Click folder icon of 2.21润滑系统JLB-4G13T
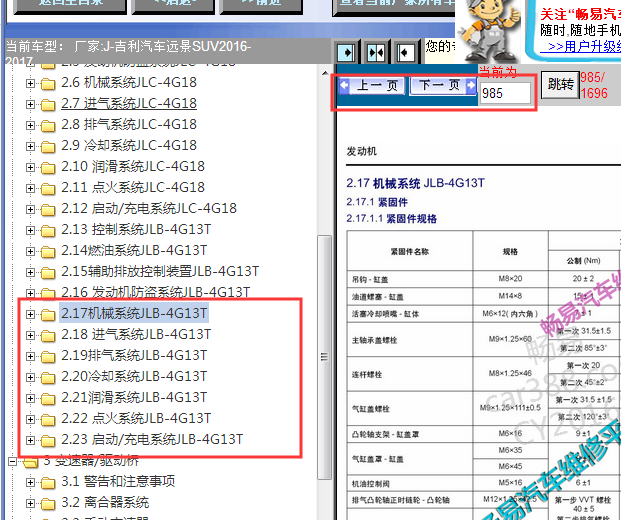Viewport: 621px width, 520px height. coord(48,399)
